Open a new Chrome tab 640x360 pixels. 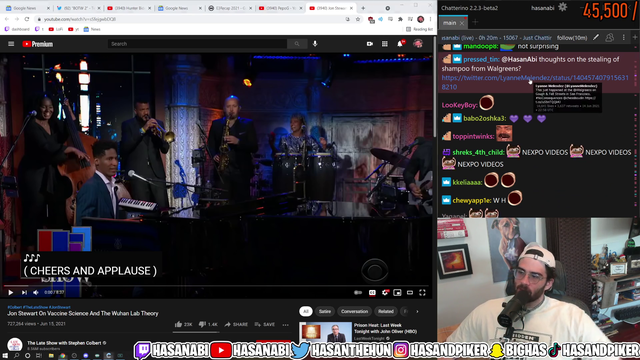363,8
